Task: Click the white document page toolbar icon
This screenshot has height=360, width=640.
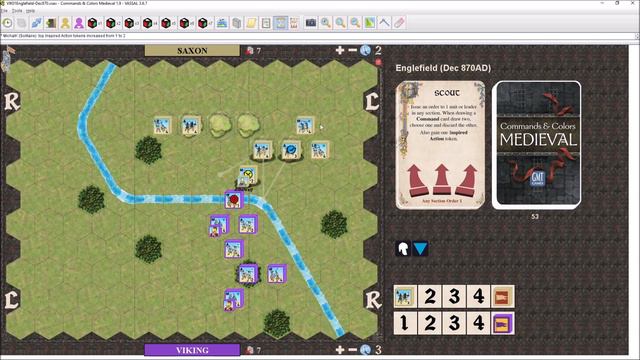Action: (266, 23)
